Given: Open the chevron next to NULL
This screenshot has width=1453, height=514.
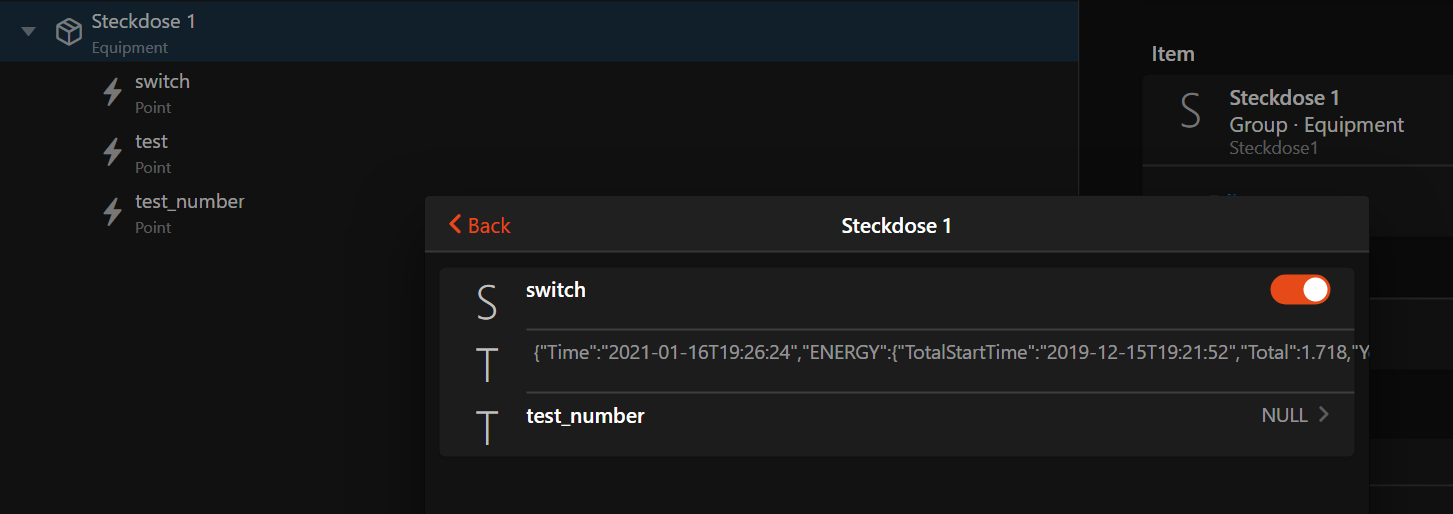Looking at the screenshot, I should pos(1324,415).
